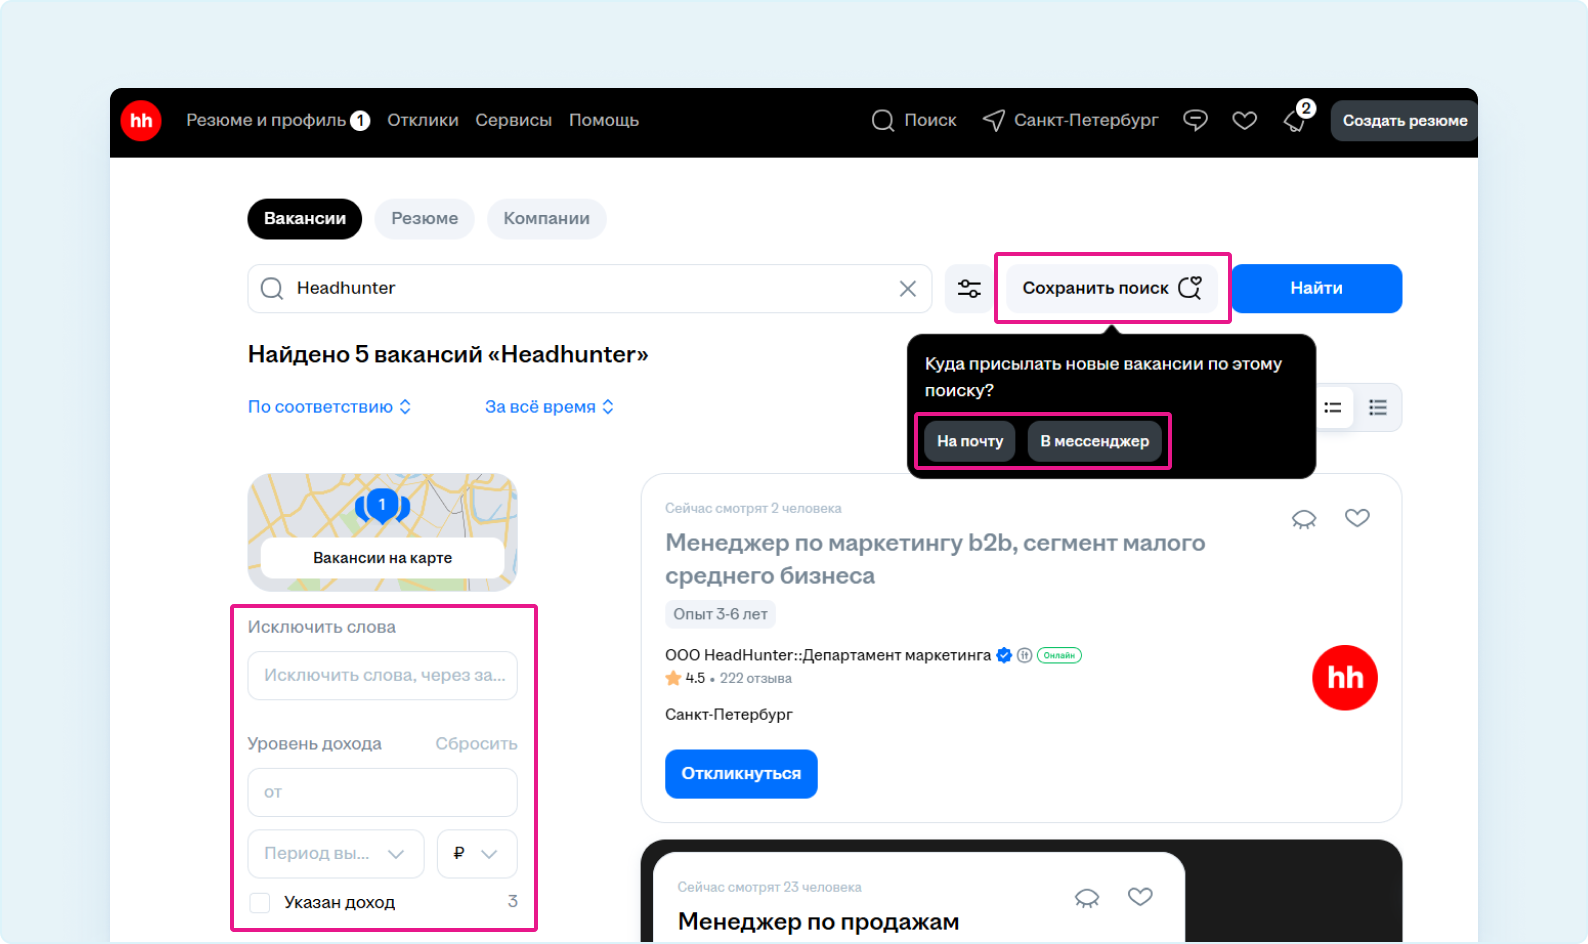
Task: Select the Резюме tab
Action: tap(425, 219)
